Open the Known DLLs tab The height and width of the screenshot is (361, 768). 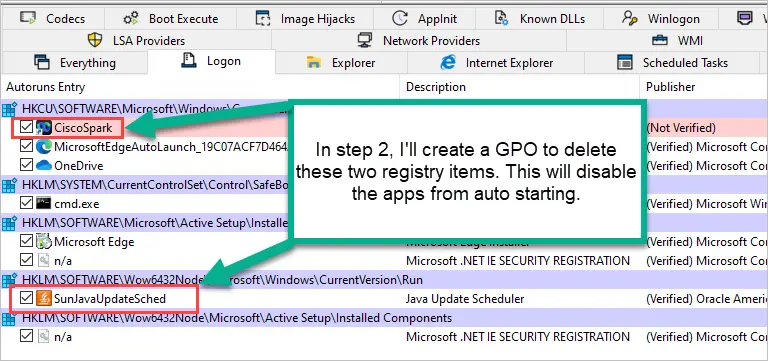[539, 19]
